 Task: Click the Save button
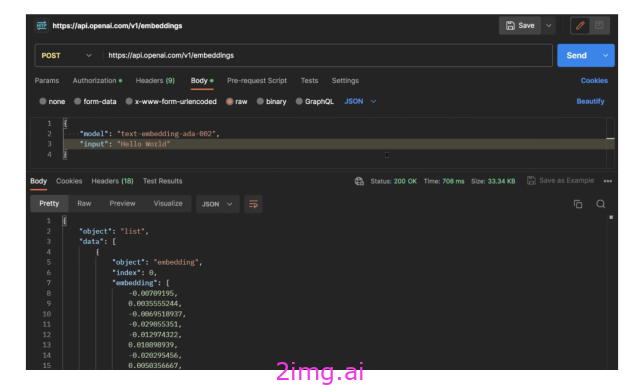[x=520, y=26]
